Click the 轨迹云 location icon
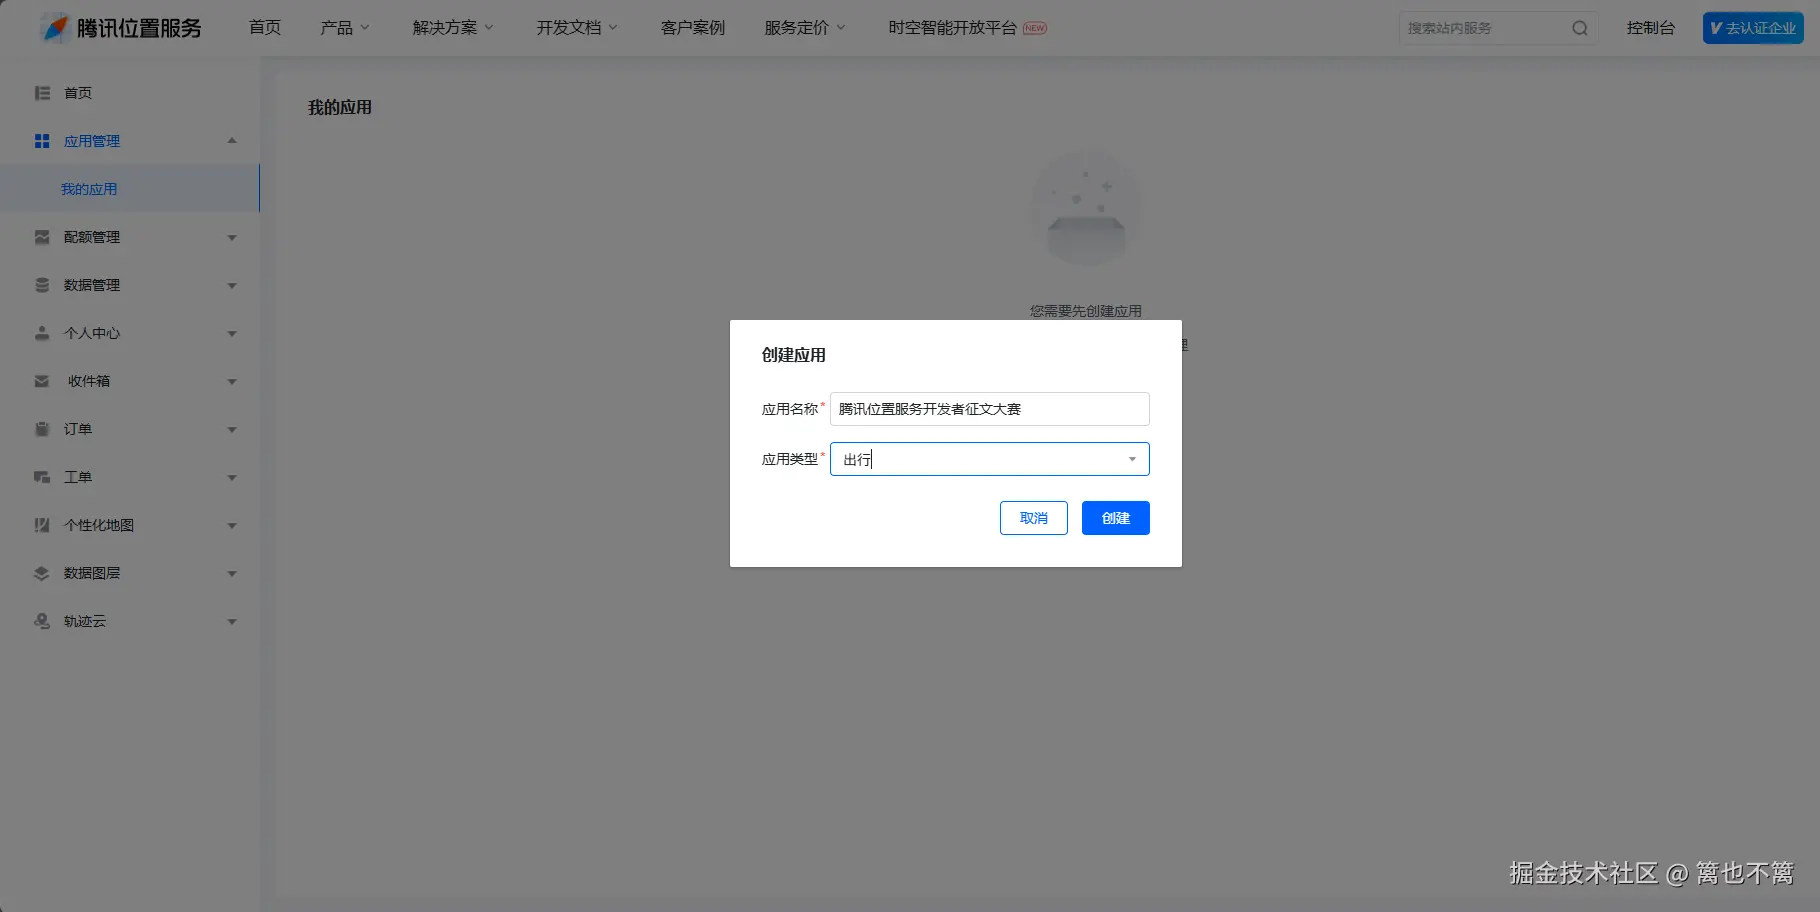Screen dimensions: 1820x912 pos(42,621)
